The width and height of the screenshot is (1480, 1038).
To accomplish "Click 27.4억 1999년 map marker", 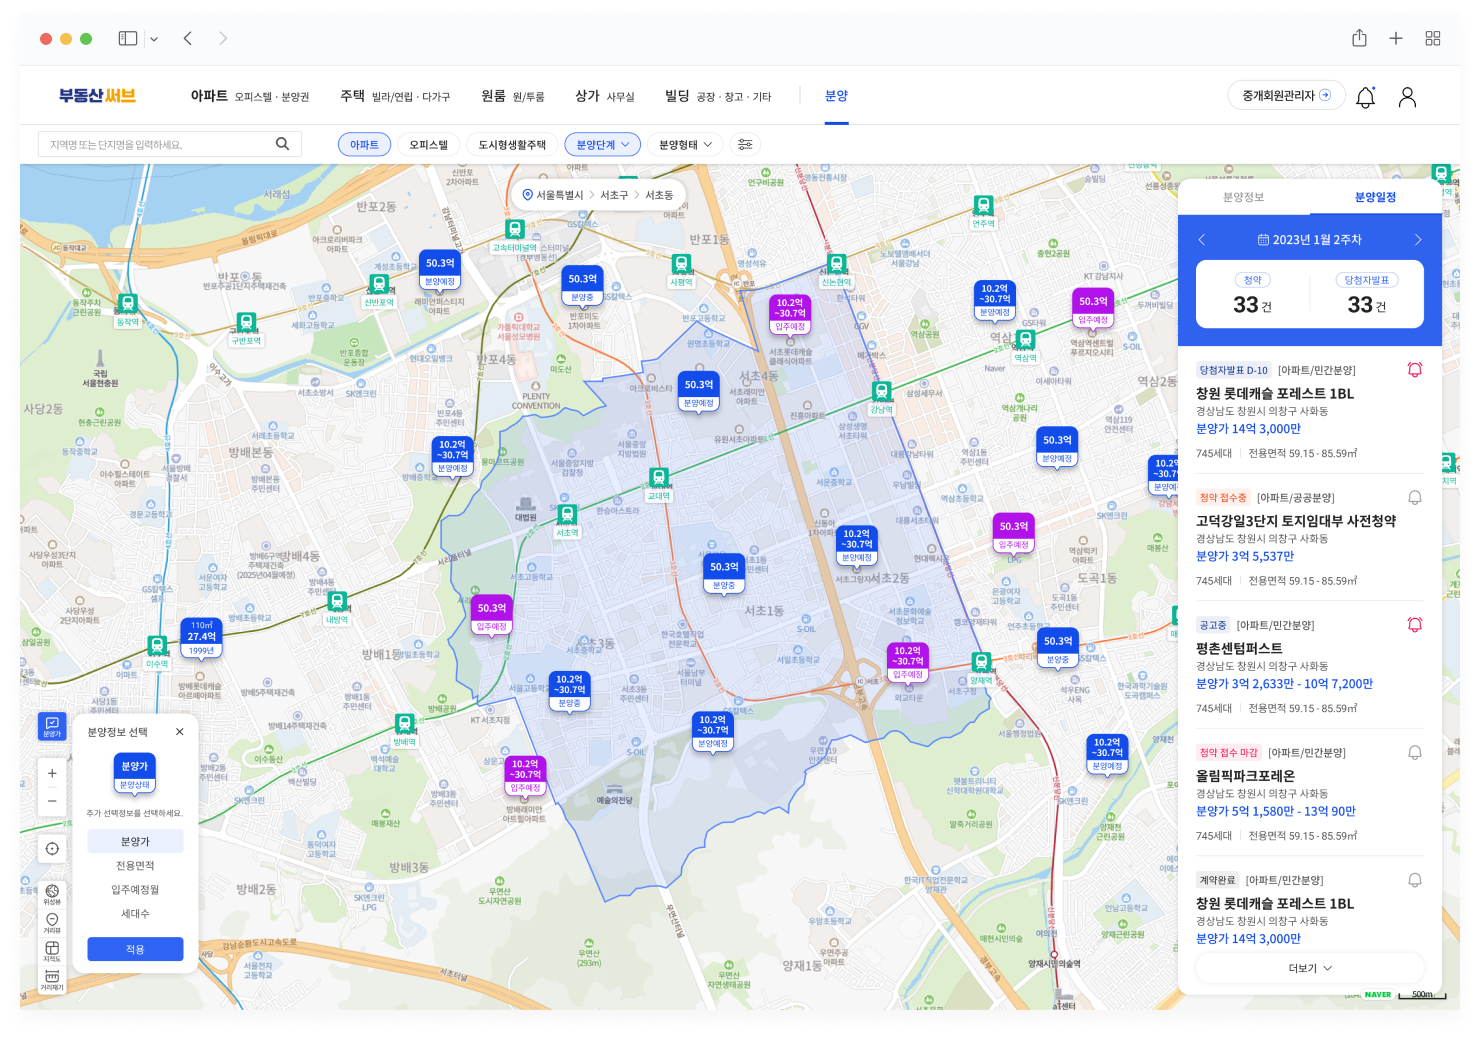I will tap(202, 638).
